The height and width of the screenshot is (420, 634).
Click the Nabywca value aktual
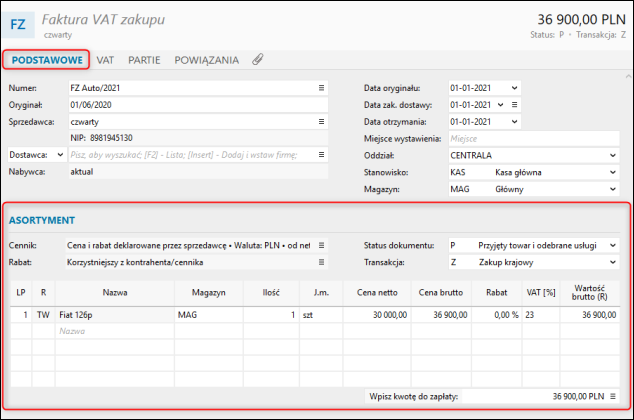[82, 172]
